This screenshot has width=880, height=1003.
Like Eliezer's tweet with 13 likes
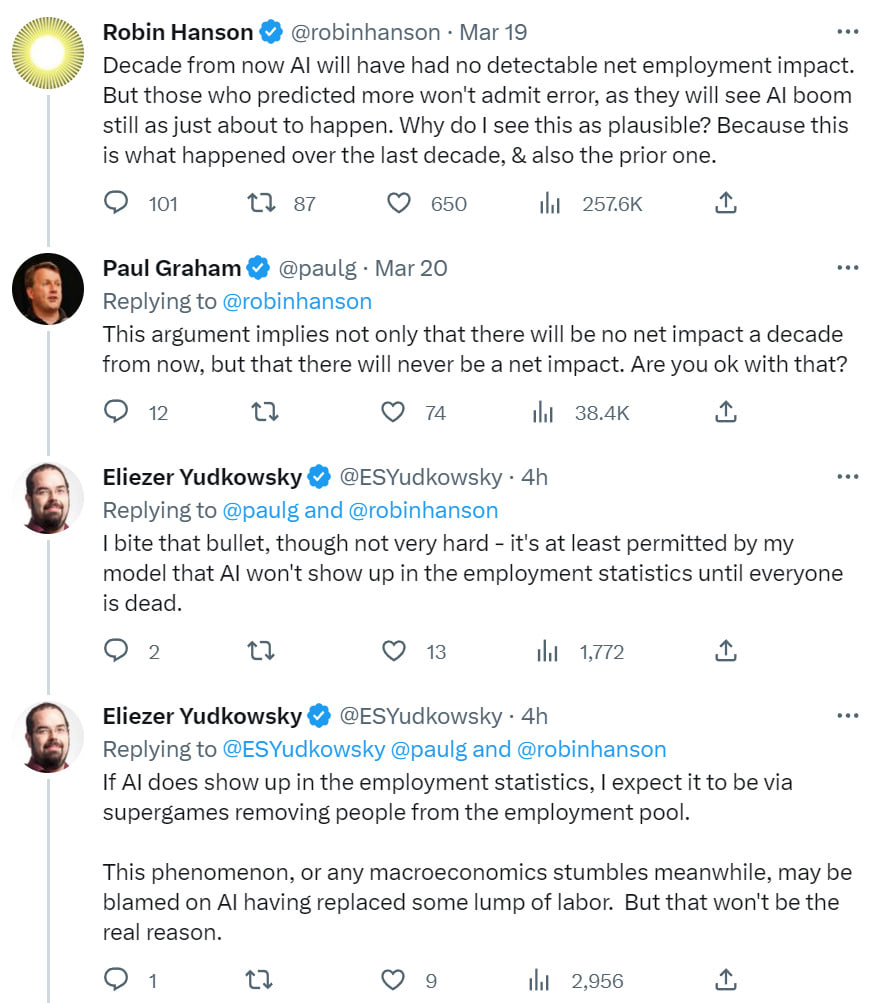393,651
